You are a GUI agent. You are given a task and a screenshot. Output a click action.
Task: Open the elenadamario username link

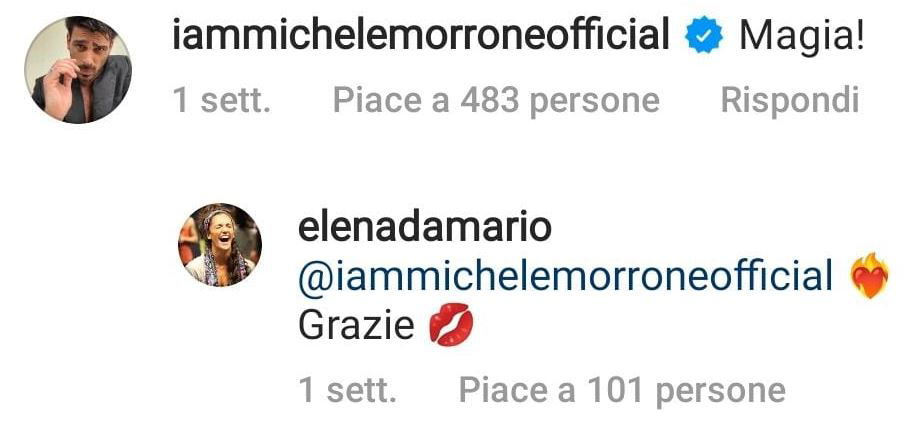tap(425, 228)
